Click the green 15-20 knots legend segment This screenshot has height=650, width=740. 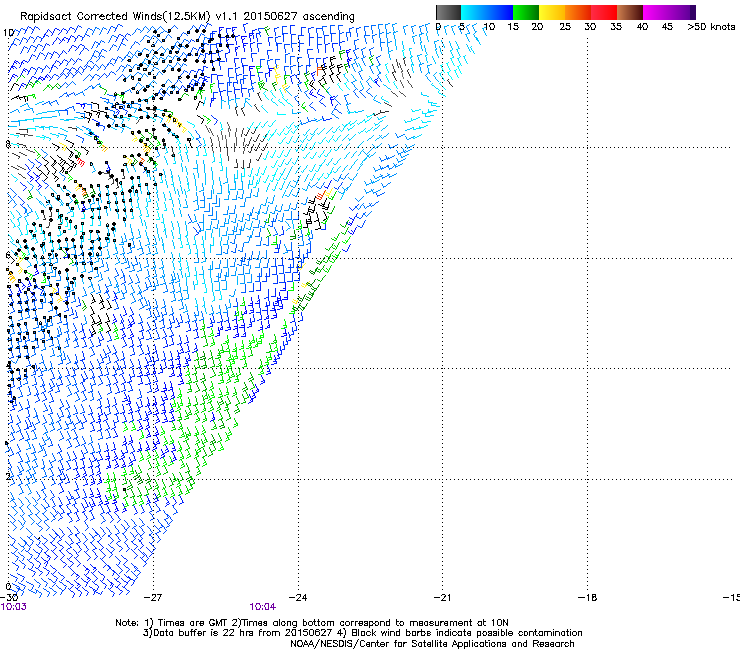point(526,12)
